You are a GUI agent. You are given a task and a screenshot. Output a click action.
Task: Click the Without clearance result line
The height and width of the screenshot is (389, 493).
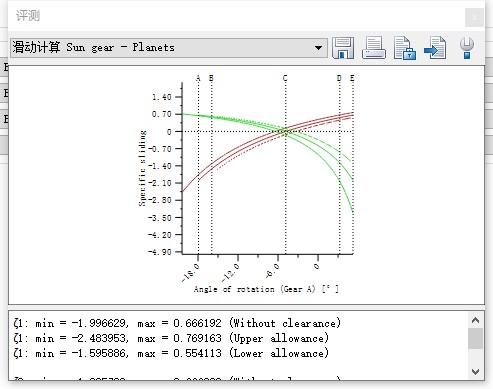(177, 323)
